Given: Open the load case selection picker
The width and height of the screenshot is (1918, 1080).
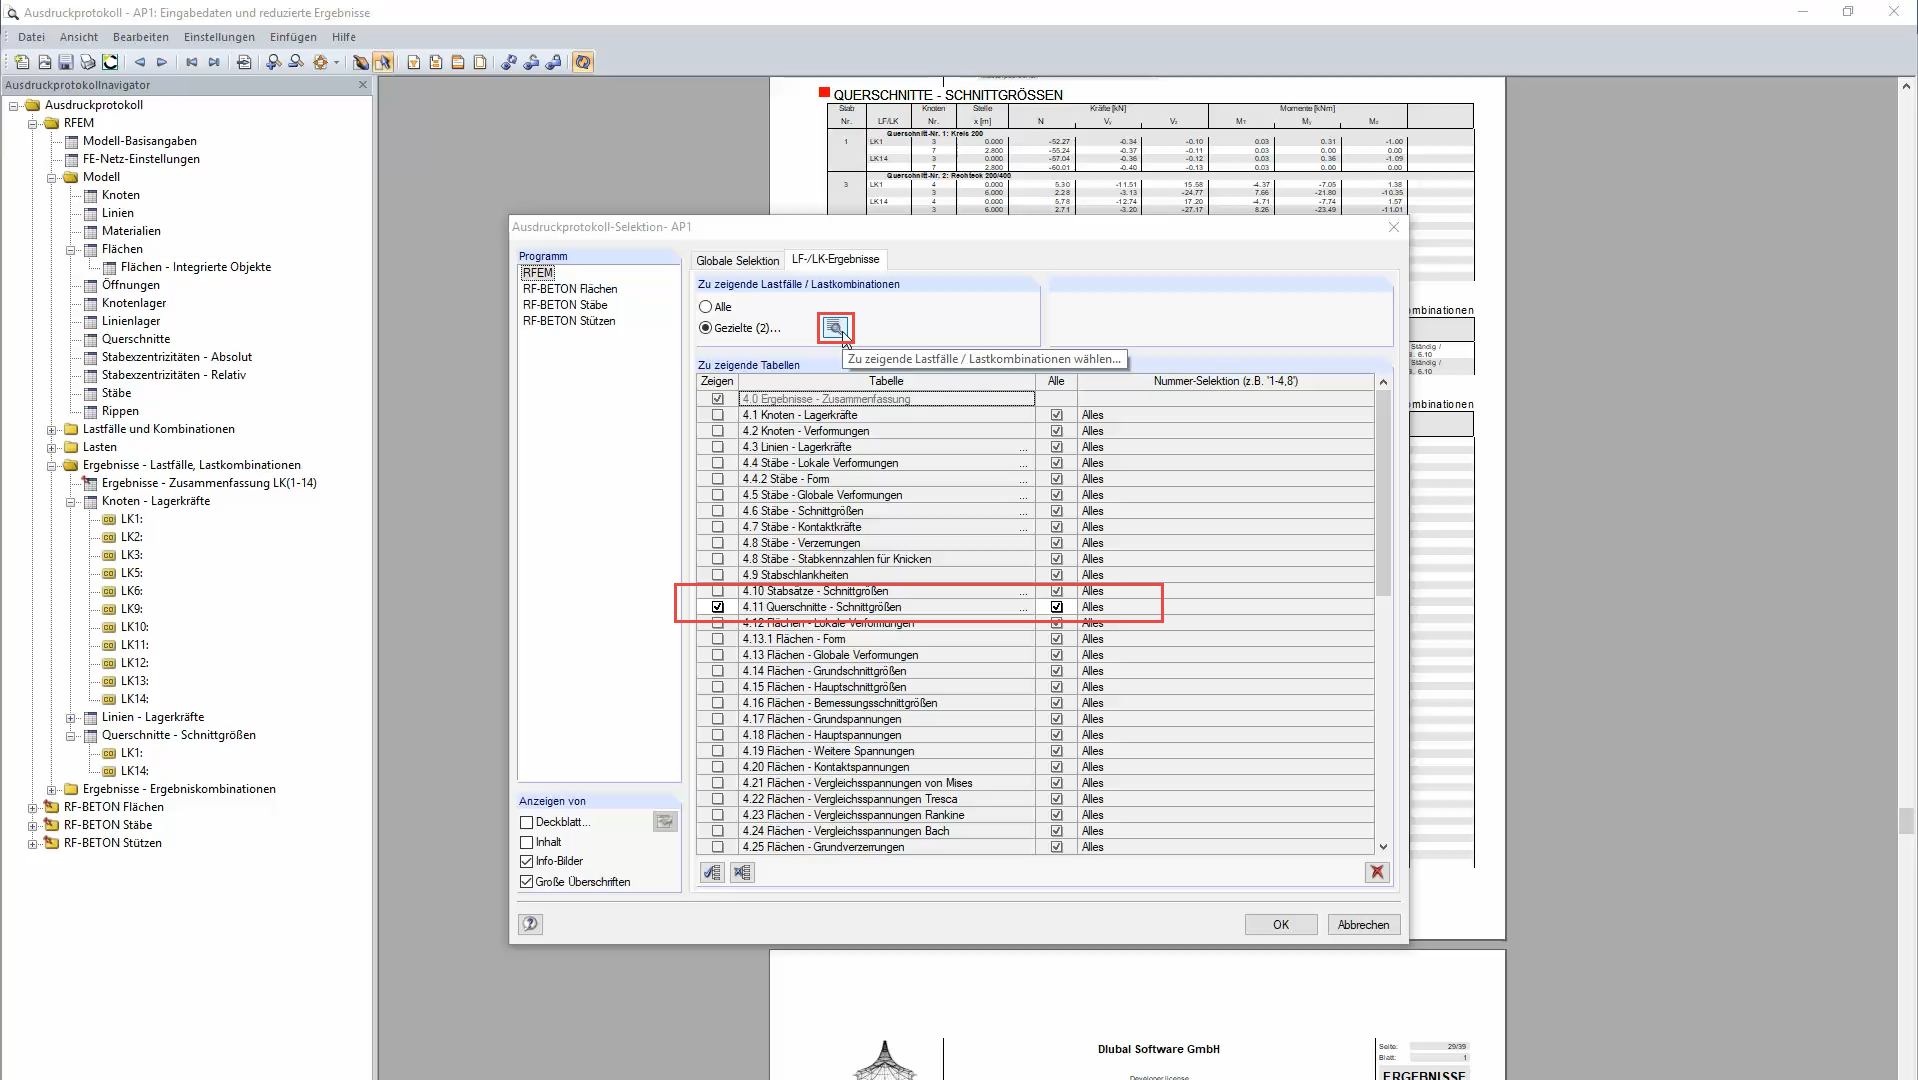Looking at the screenshot, I should [835, 327].
